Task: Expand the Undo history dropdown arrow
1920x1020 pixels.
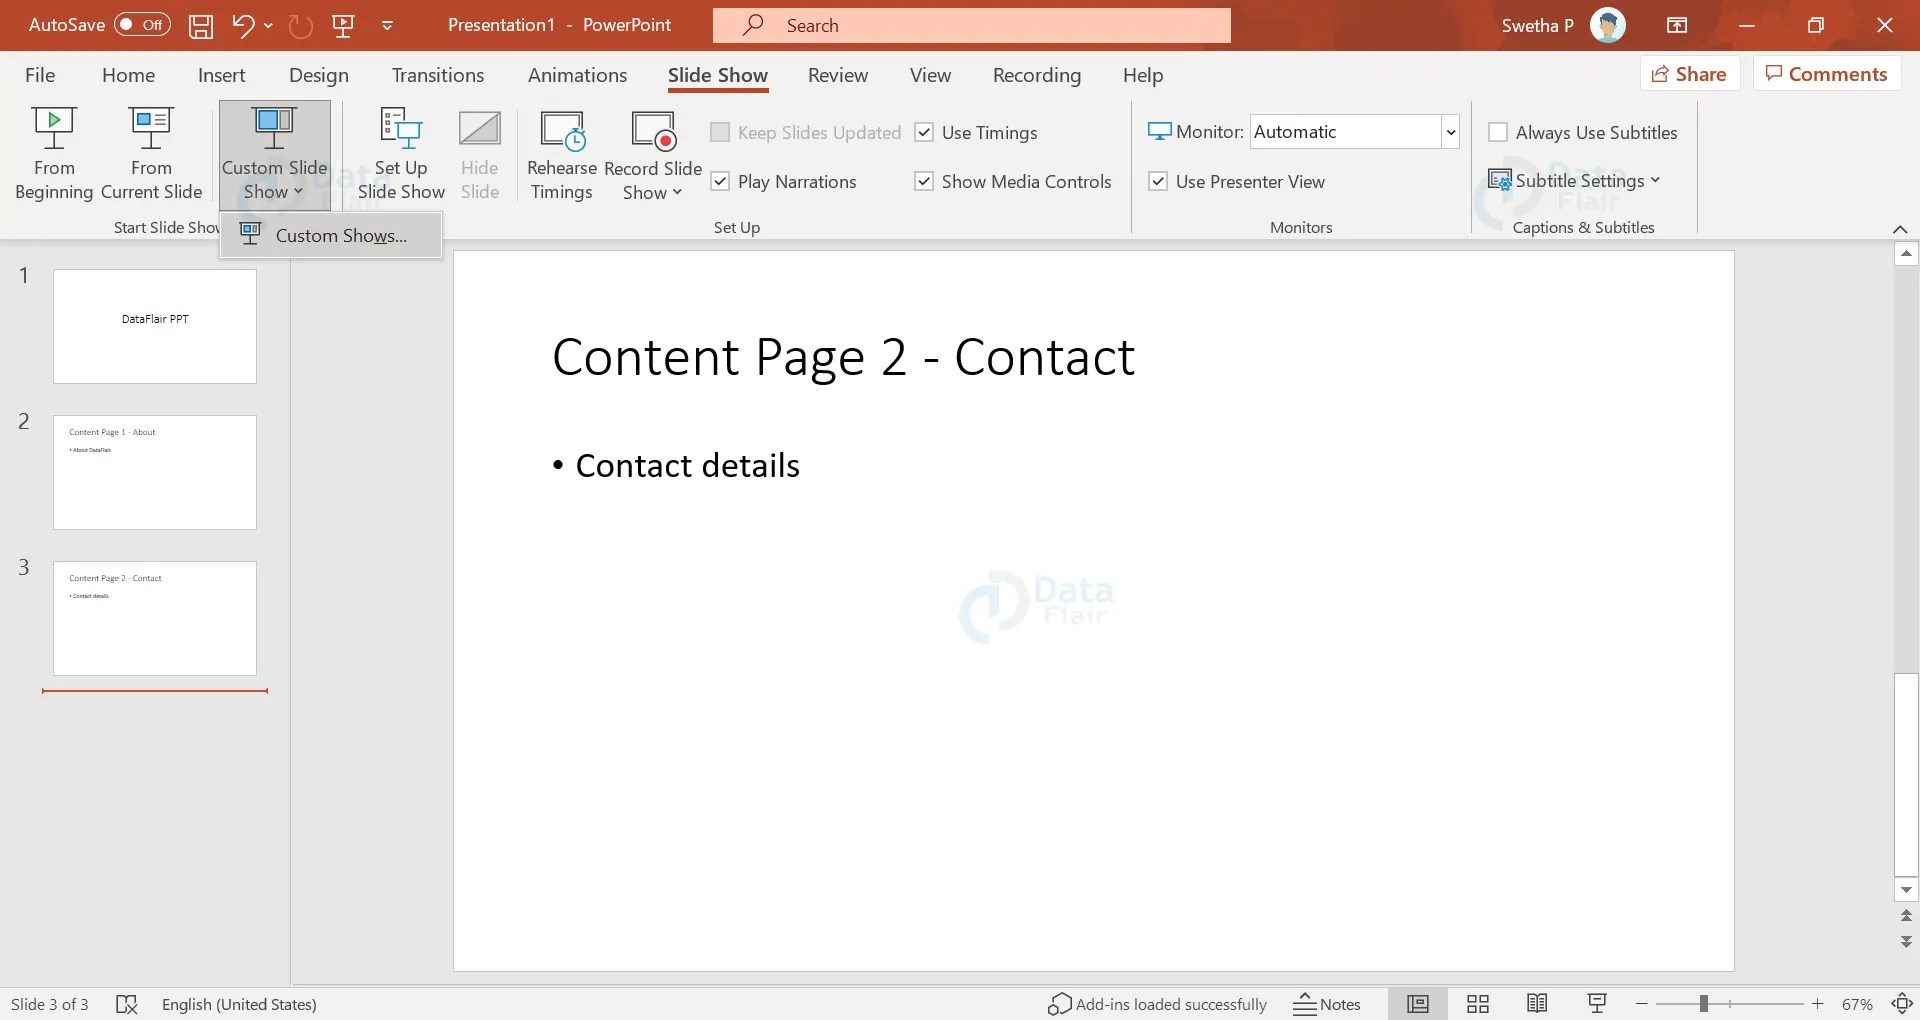Action: pos(268,25)
